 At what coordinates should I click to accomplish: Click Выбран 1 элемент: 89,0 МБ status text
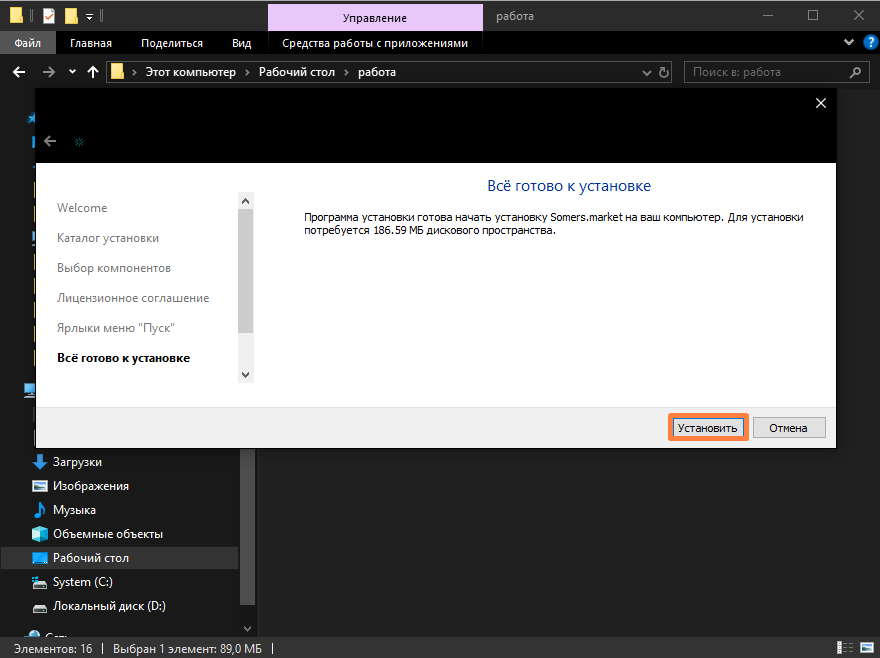pos(187,648)
